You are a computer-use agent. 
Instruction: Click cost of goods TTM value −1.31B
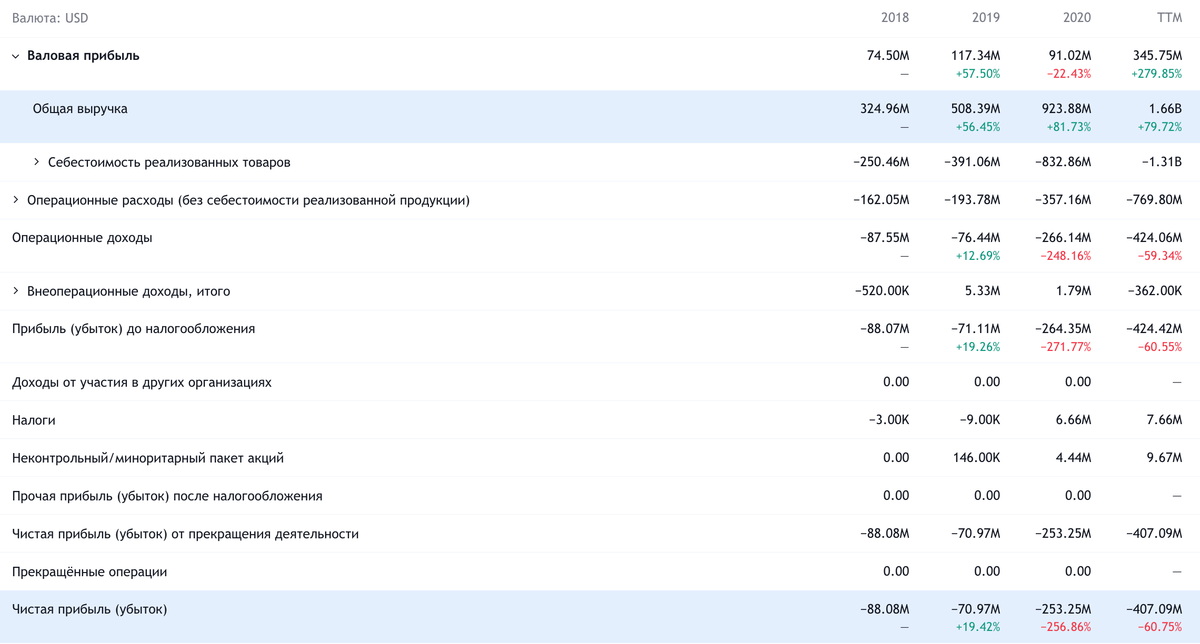click(1162, 162)
